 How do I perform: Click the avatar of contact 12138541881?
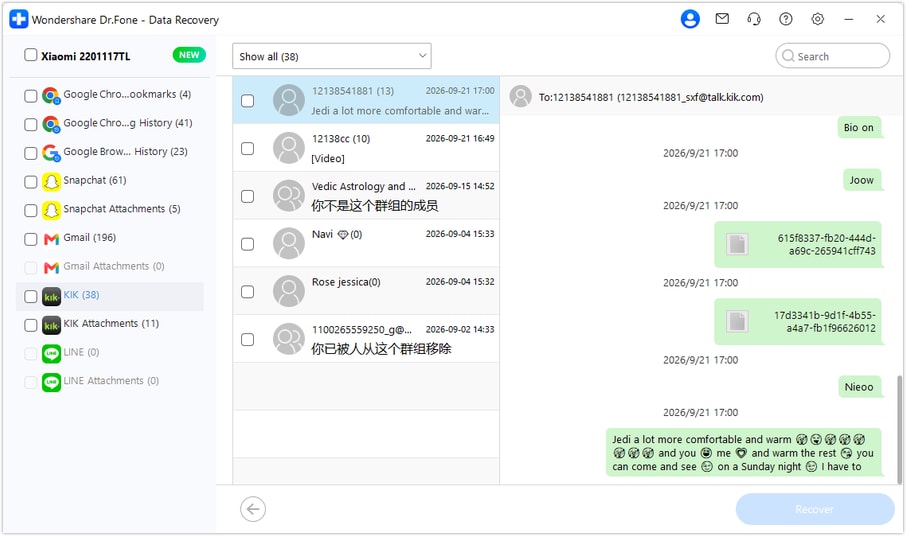point(289,100)
